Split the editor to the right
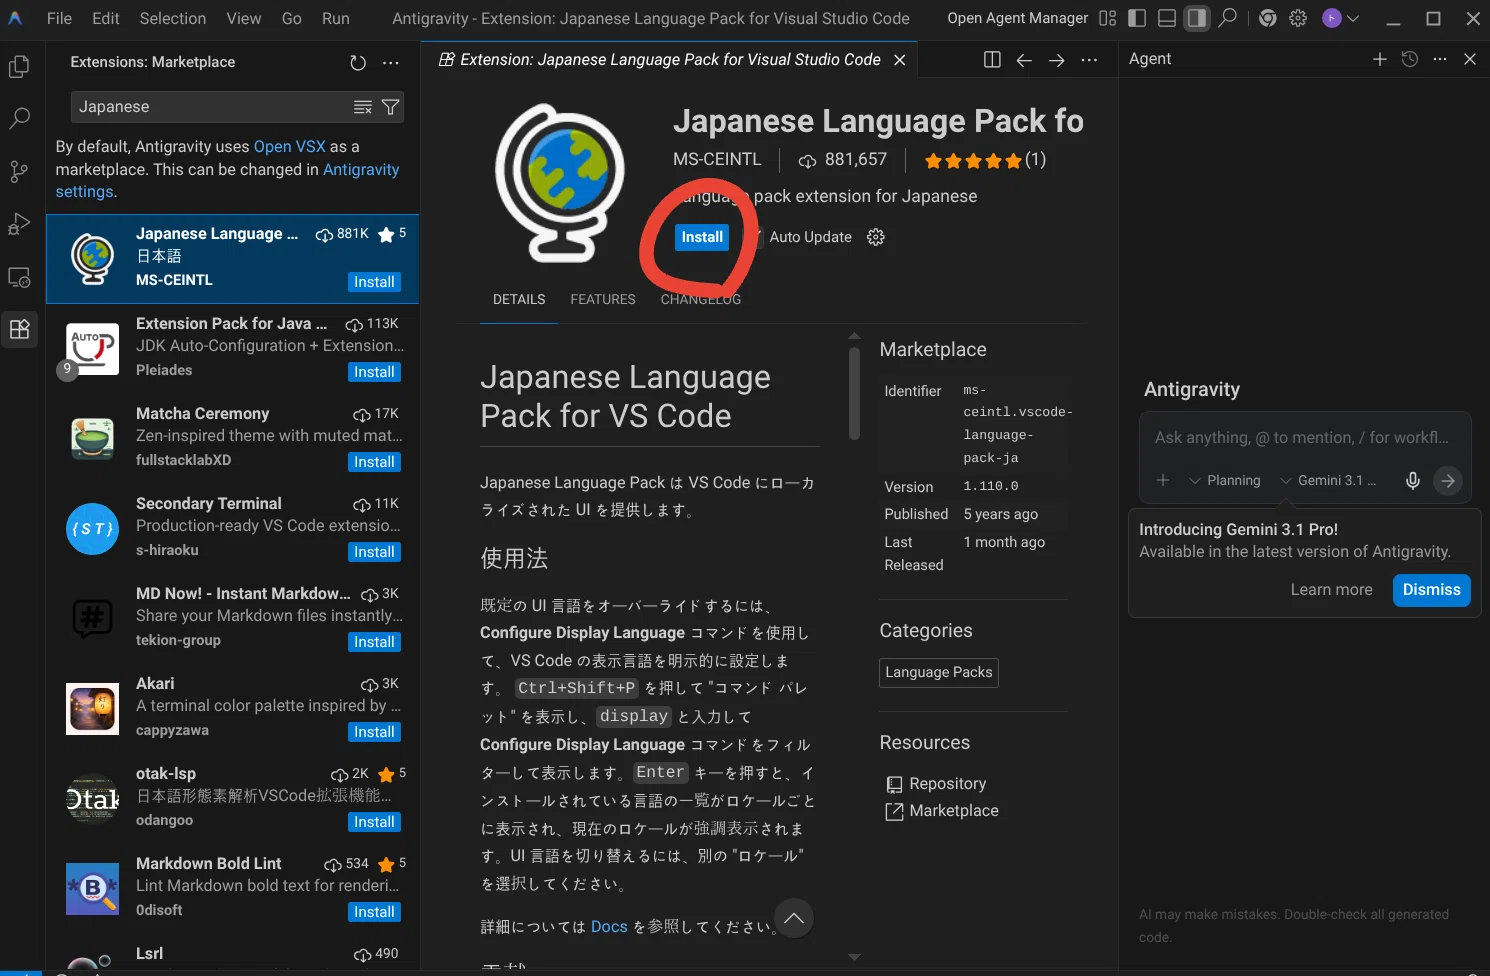The height and width of the screenshot is (976, 1490). (x=992, y=60)
